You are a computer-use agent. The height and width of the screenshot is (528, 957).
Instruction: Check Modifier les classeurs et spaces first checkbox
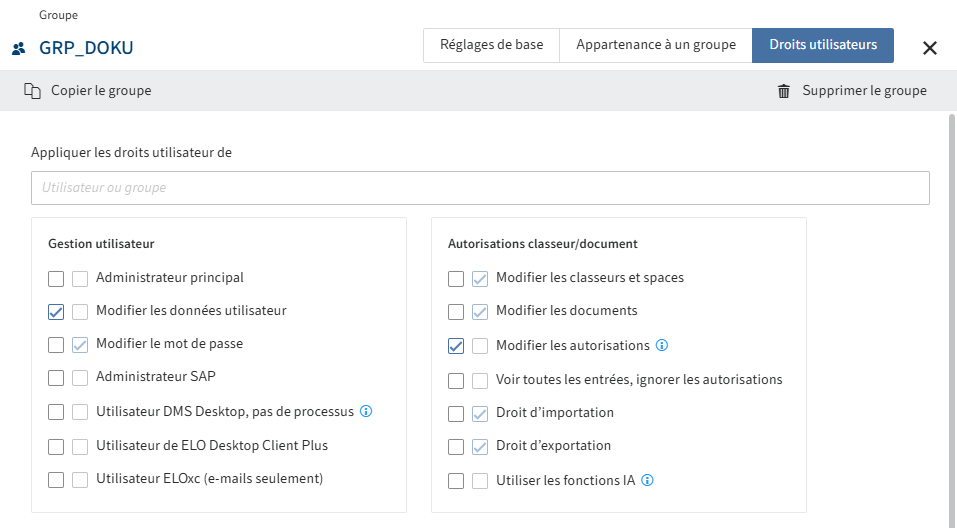tap(456, 279)
